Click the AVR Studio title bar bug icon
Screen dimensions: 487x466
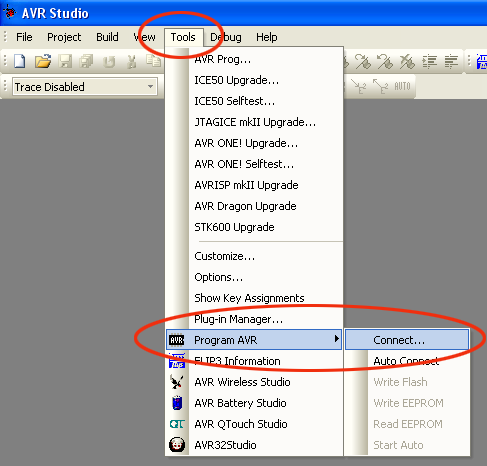coord(10,13)
